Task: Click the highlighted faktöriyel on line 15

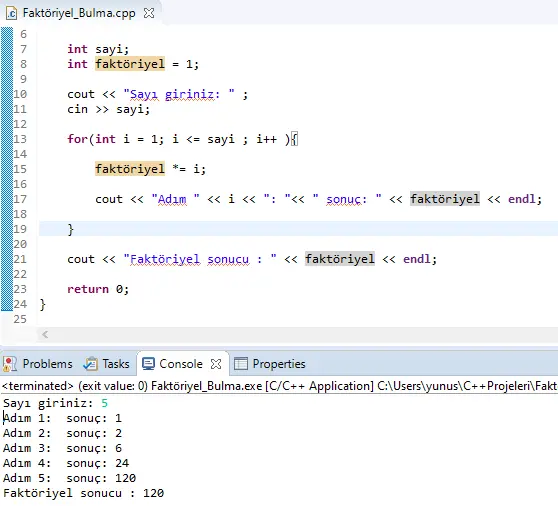Action: click(x=130, y=169)
